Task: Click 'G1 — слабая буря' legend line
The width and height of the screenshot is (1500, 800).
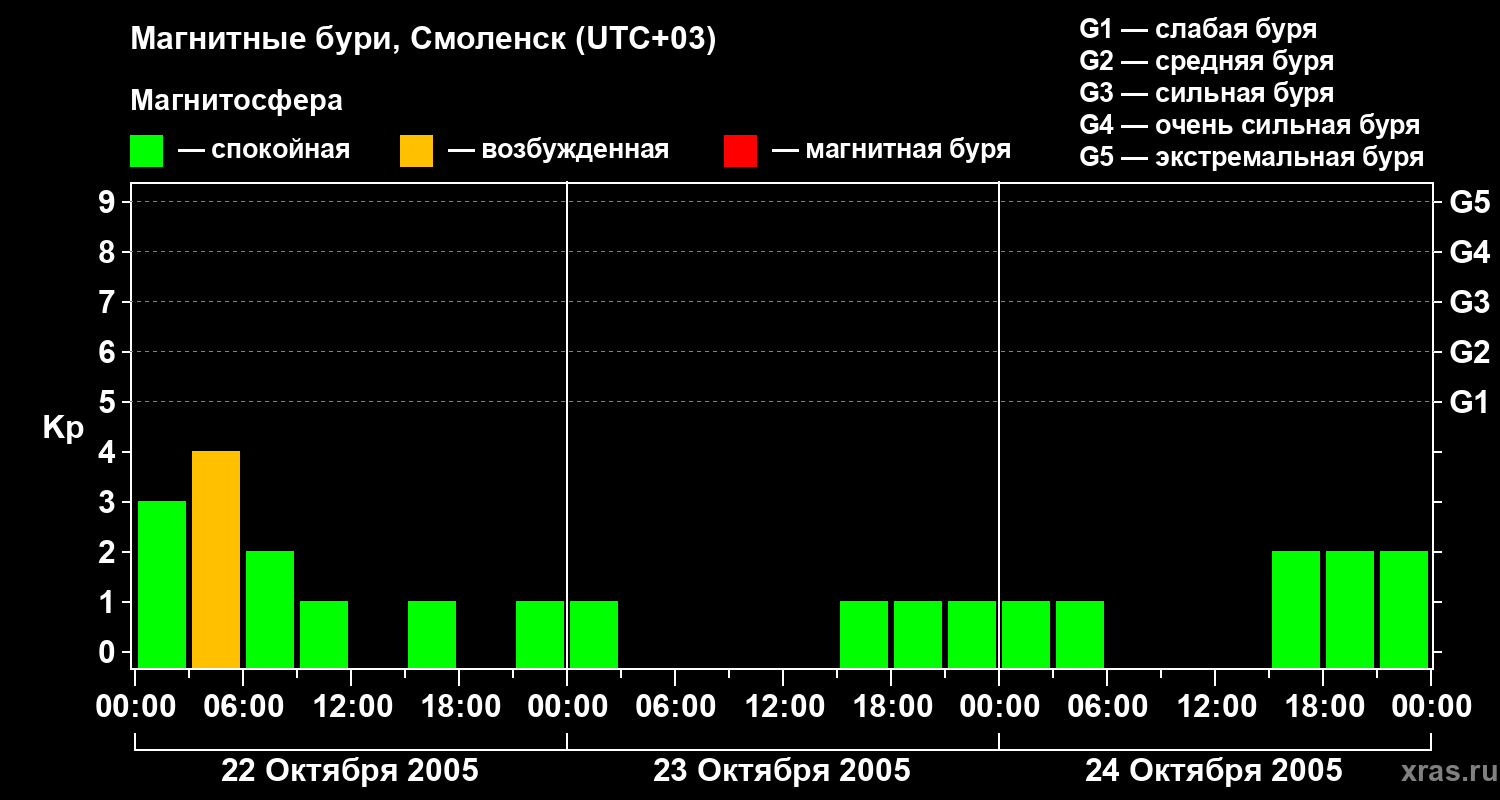Action: point(1198,29)
